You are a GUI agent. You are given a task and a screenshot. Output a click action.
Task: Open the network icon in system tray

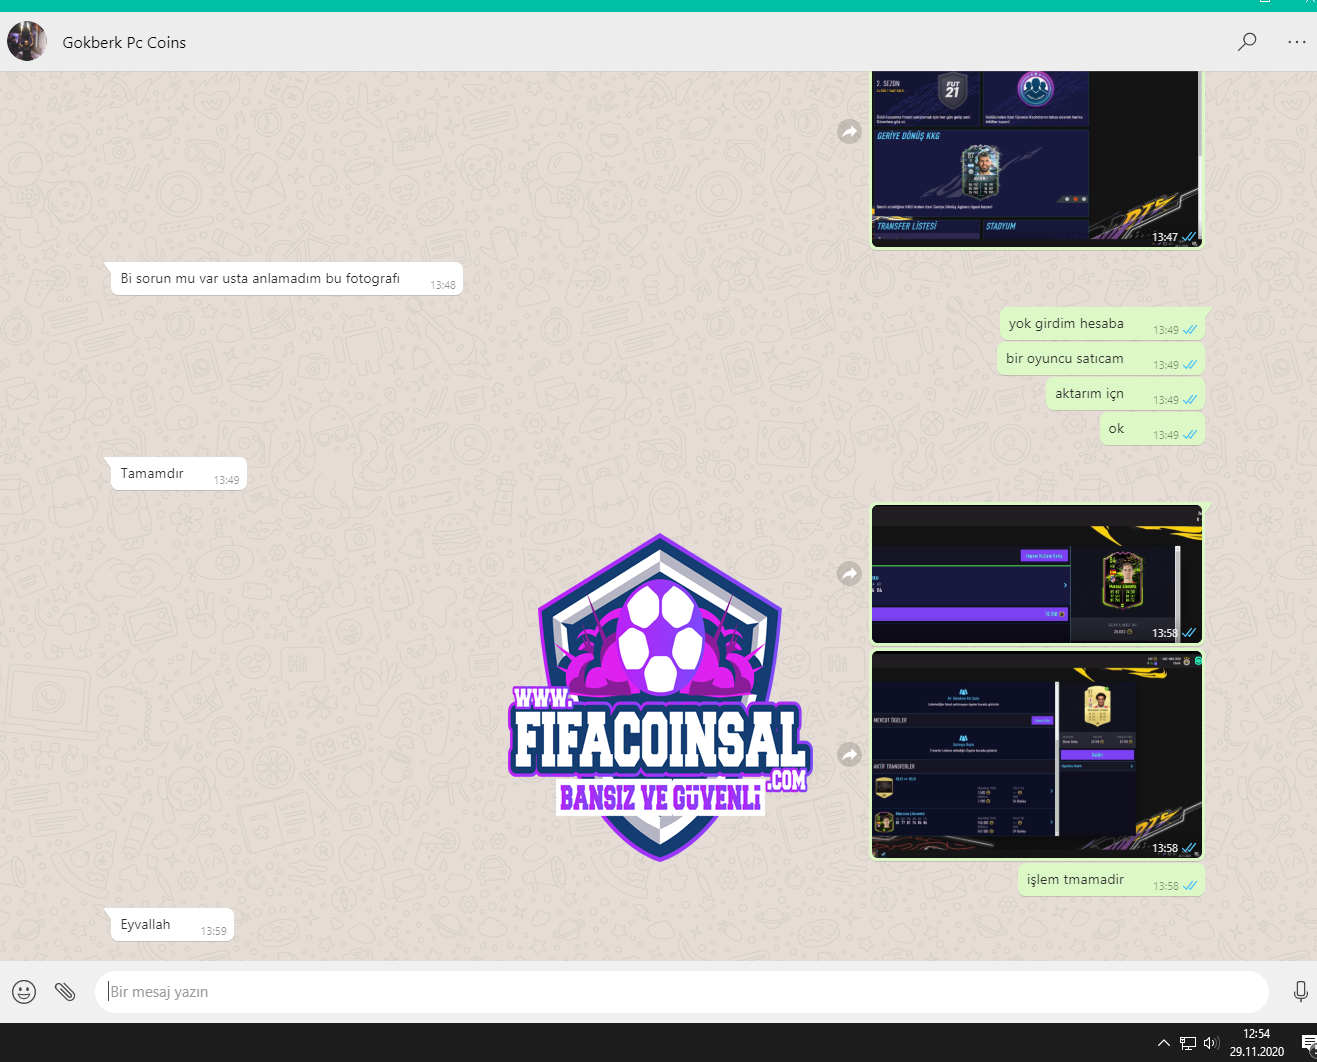pos(1188,1043)
